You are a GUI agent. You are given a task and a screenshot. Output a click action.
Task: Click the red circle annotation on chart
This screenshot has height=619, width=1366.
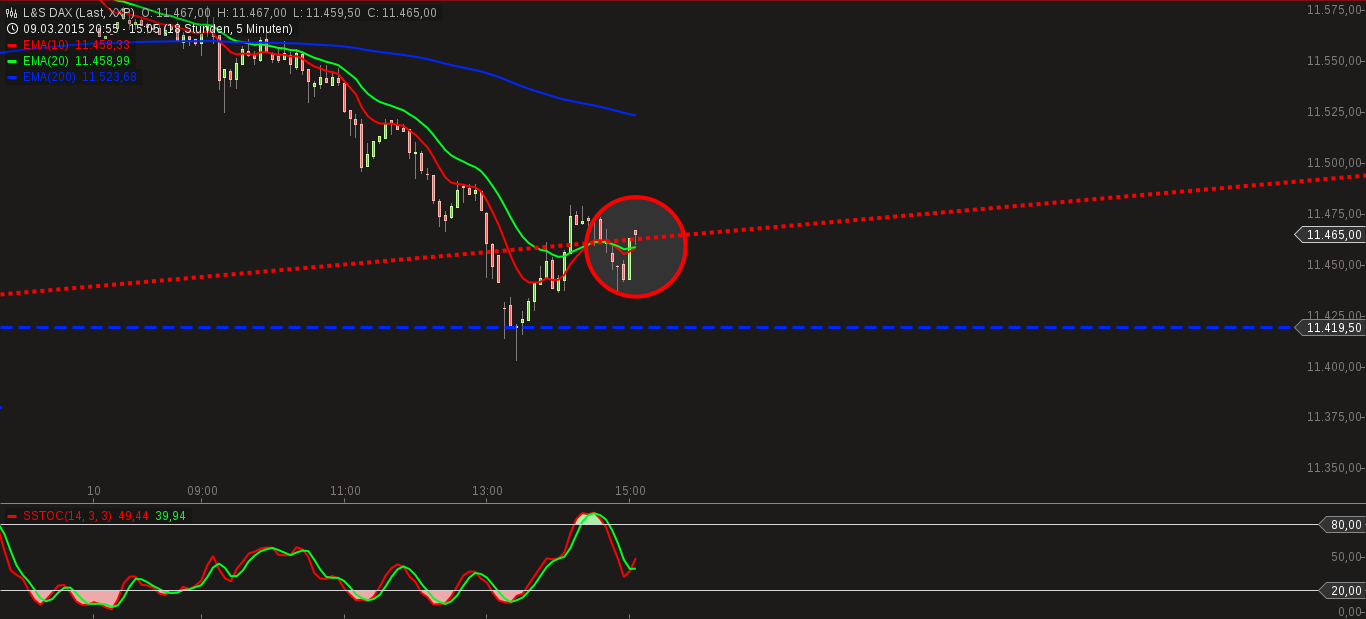point(637,246)
